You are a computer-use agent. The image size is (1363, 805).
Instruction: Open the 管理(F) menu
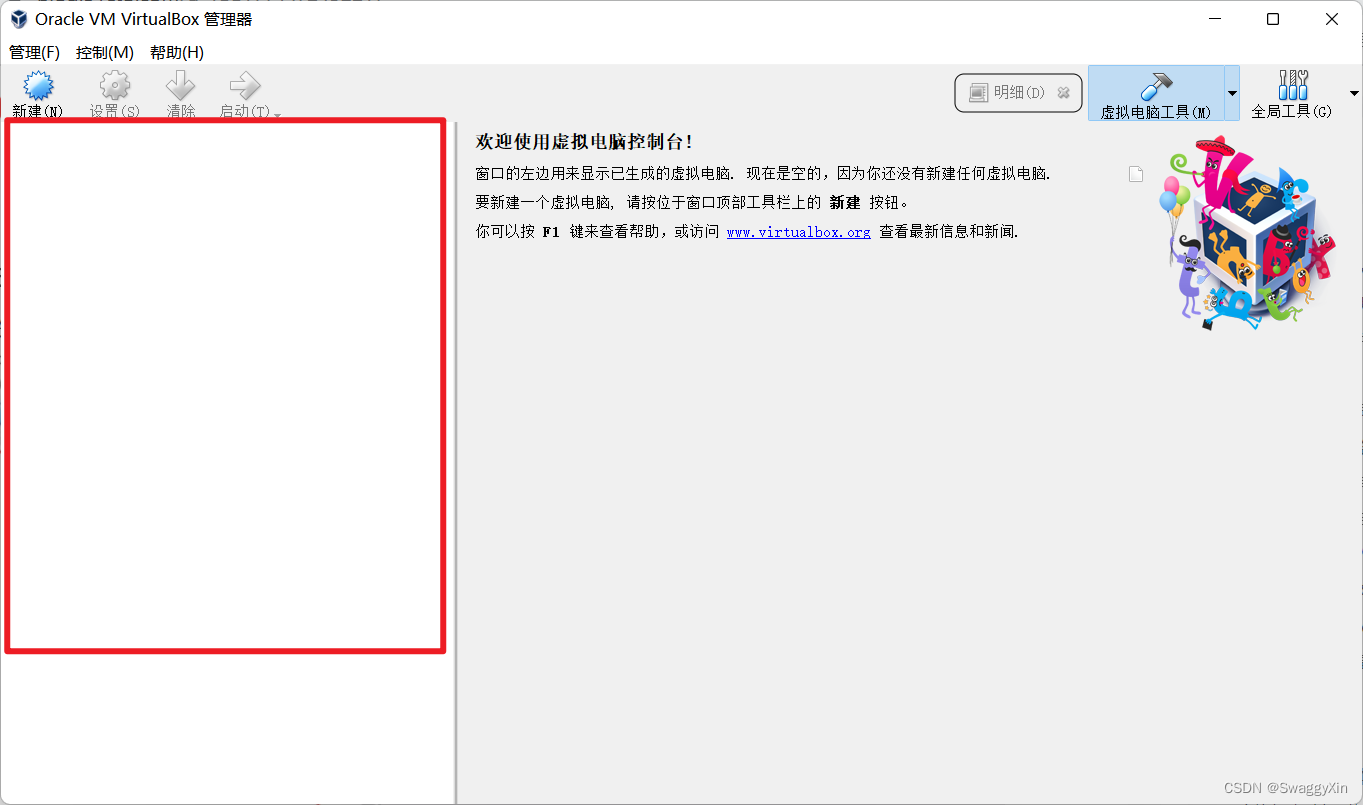click(34, 52)
